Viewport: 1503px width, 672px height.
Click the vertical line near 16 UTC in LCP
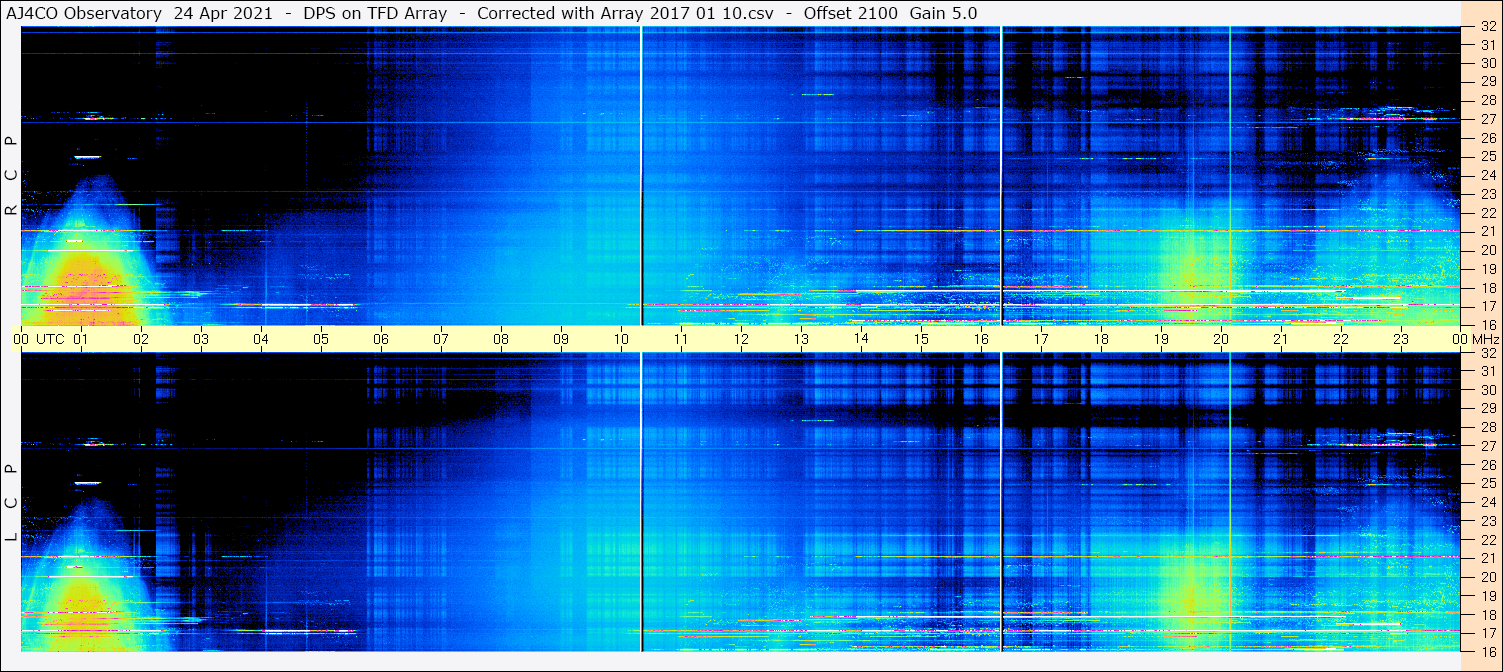click(x=1001, y=501)
